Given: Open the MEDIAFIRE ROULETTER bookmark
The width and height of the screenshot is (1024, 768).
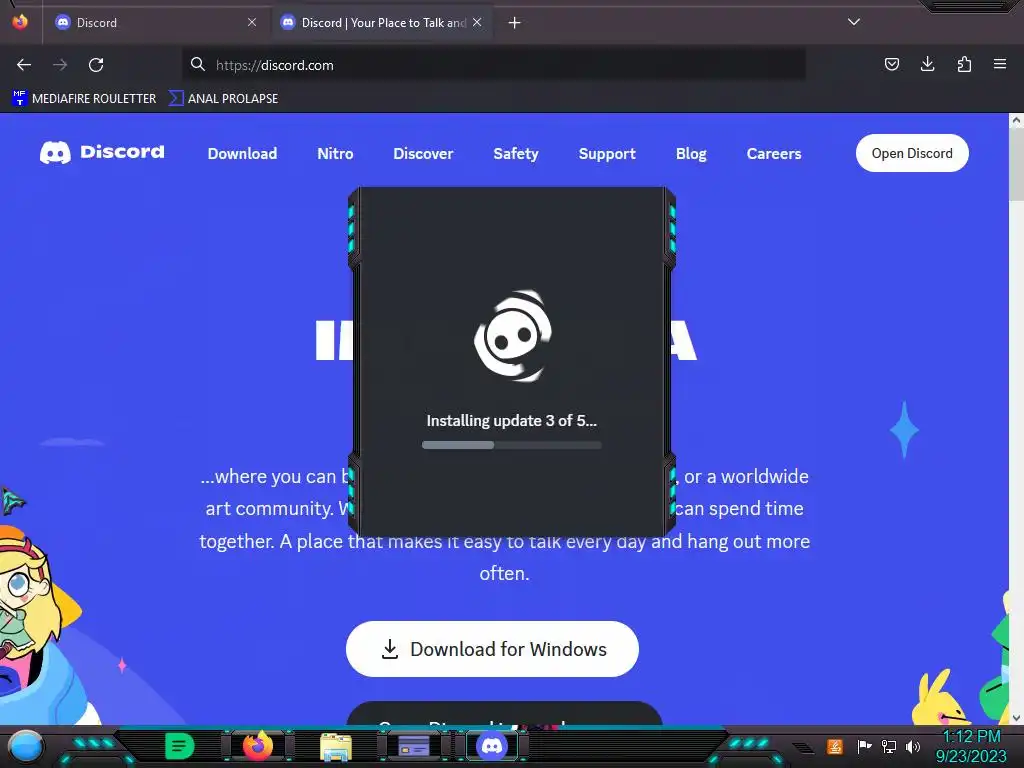Looking at the screenshot, I should (x=84, y=99).
